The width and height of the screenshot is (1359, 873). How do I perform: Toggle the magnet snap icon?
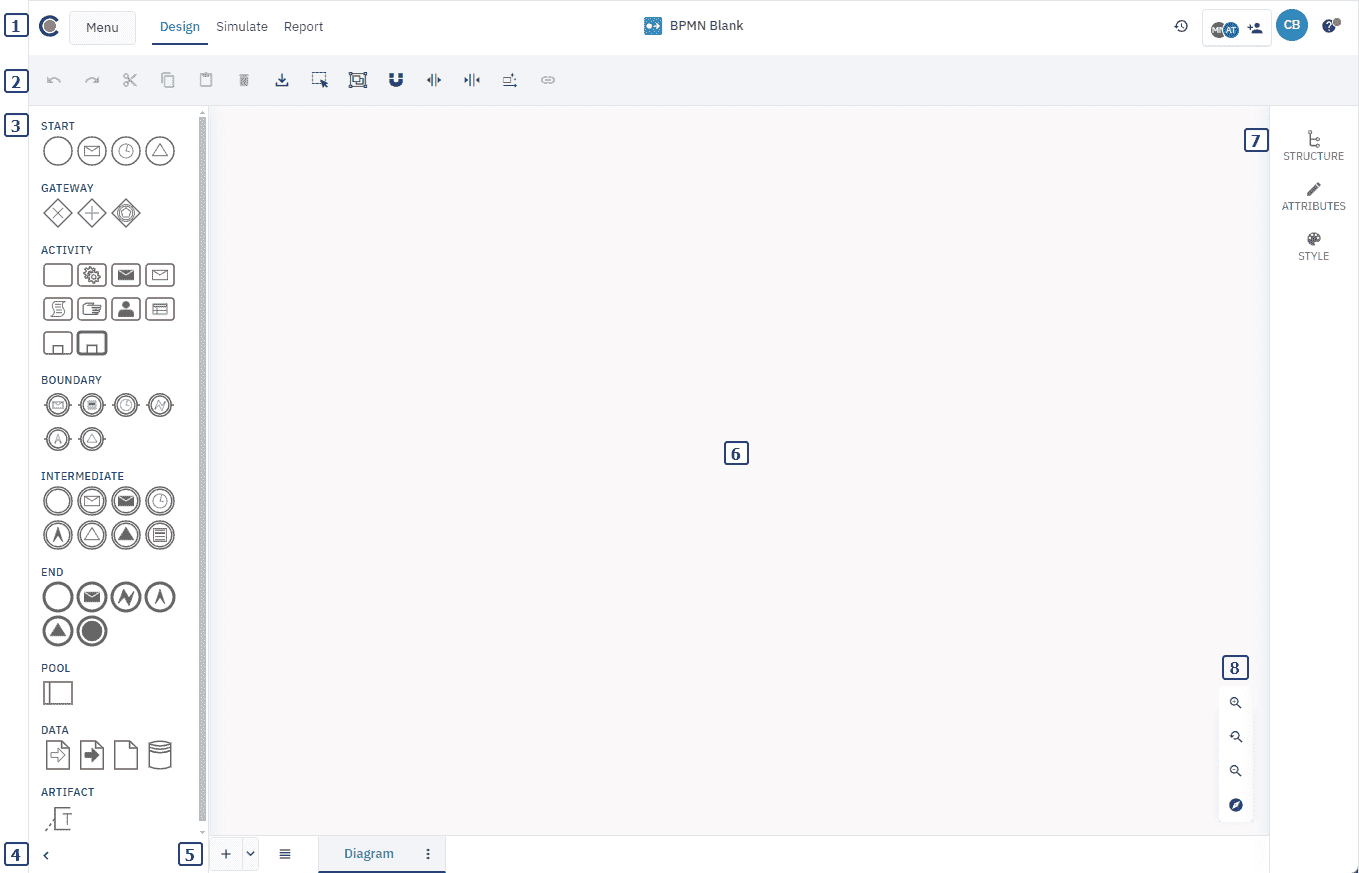pyautogui.click(x=396, y=80)
